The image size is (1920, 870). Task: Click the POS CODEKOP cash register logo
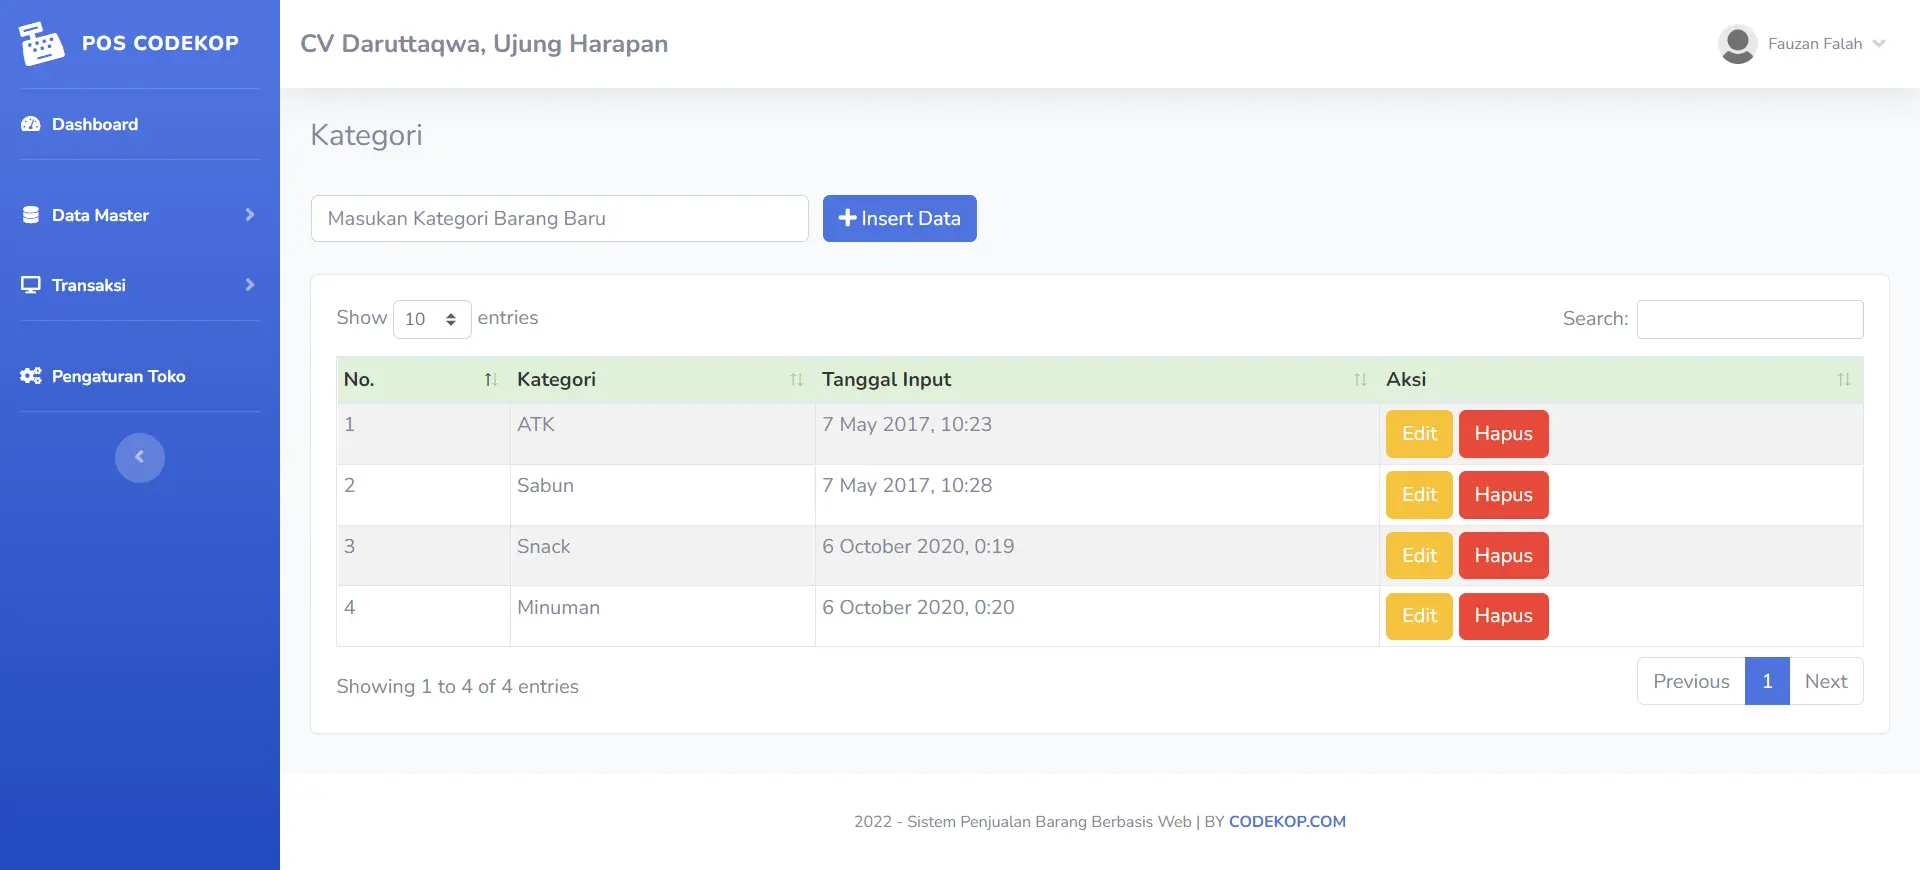click(41, 44)
